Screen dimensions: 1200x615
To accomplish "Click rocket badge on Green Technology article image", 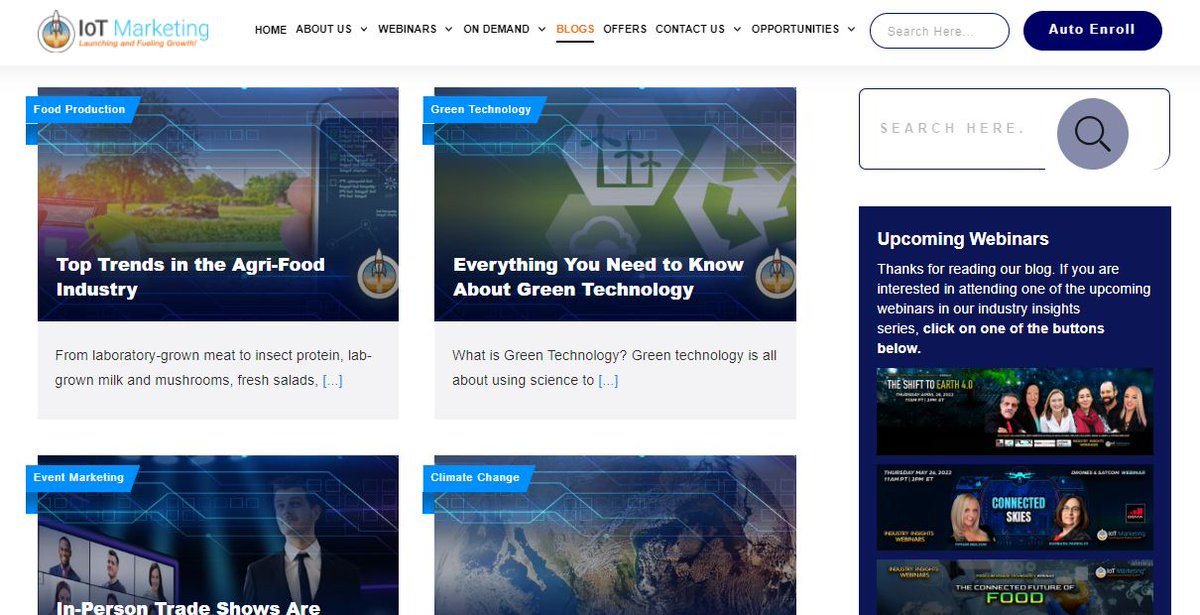I will (x=776, y=272).
